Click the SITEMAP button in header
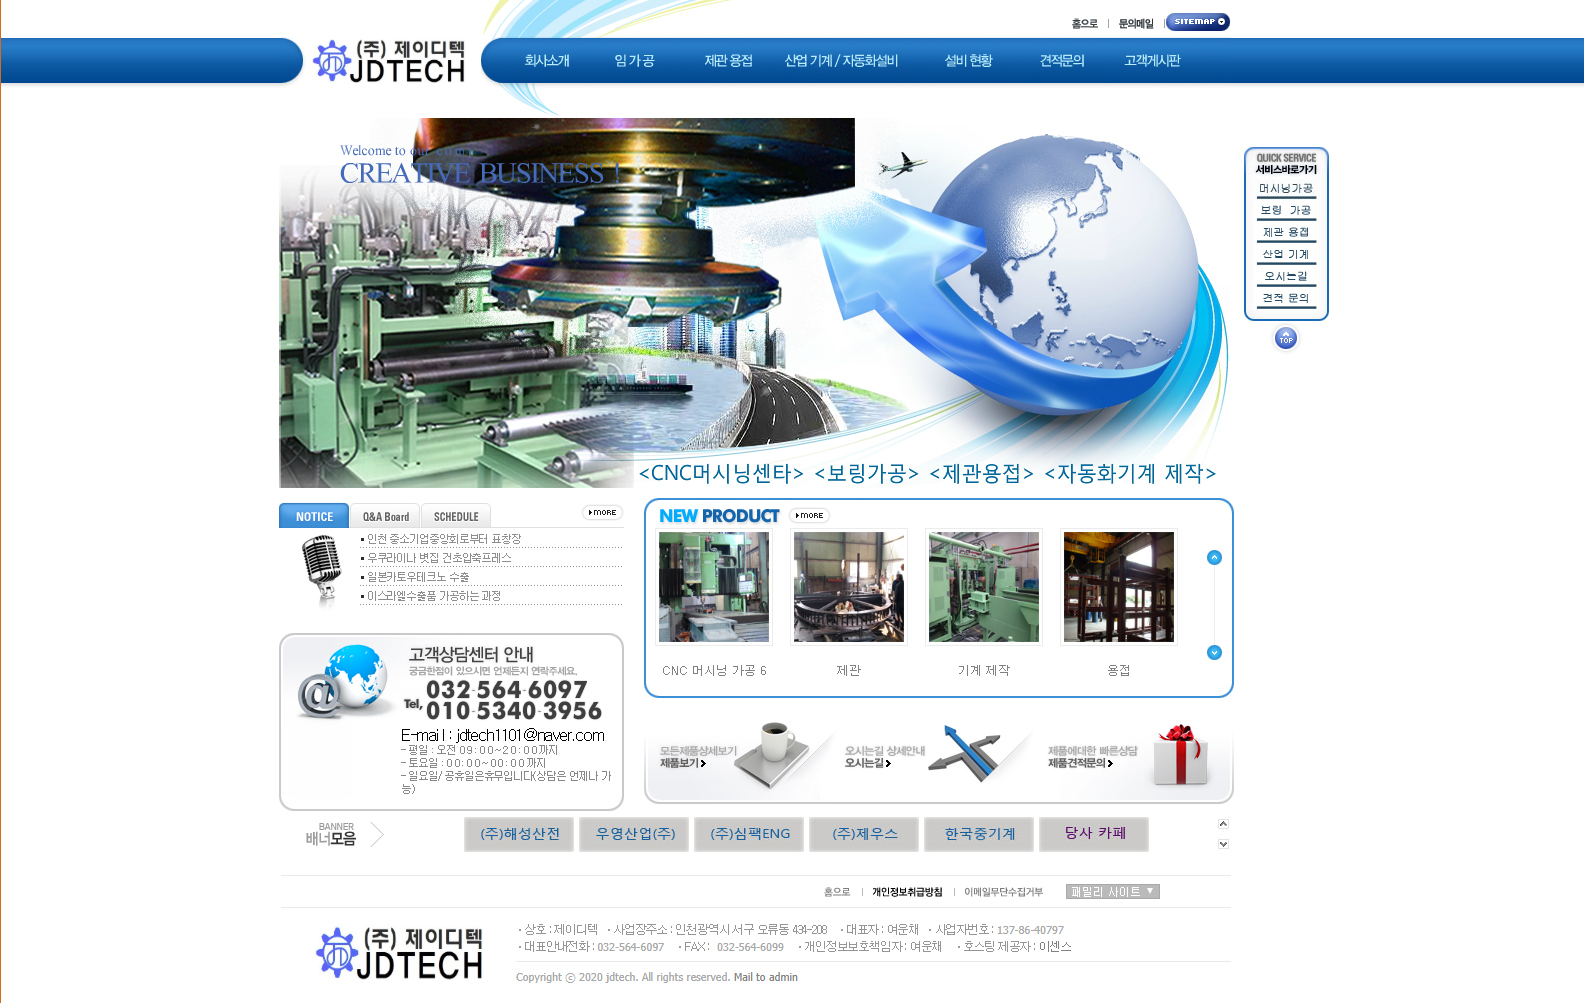This screenshot has width=1584, height=1003. point(1198,22)
